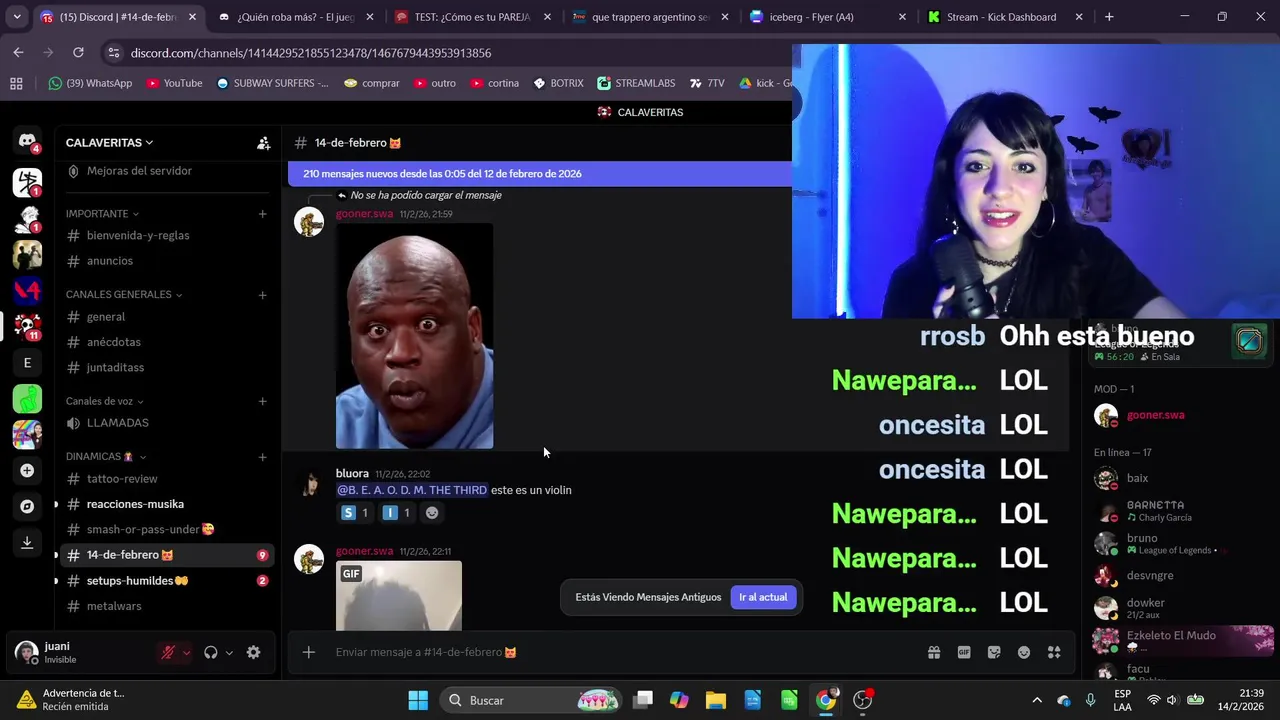Open Discover servers compass icon
This screenshot has width=1280, height=720.
point(27,506)
